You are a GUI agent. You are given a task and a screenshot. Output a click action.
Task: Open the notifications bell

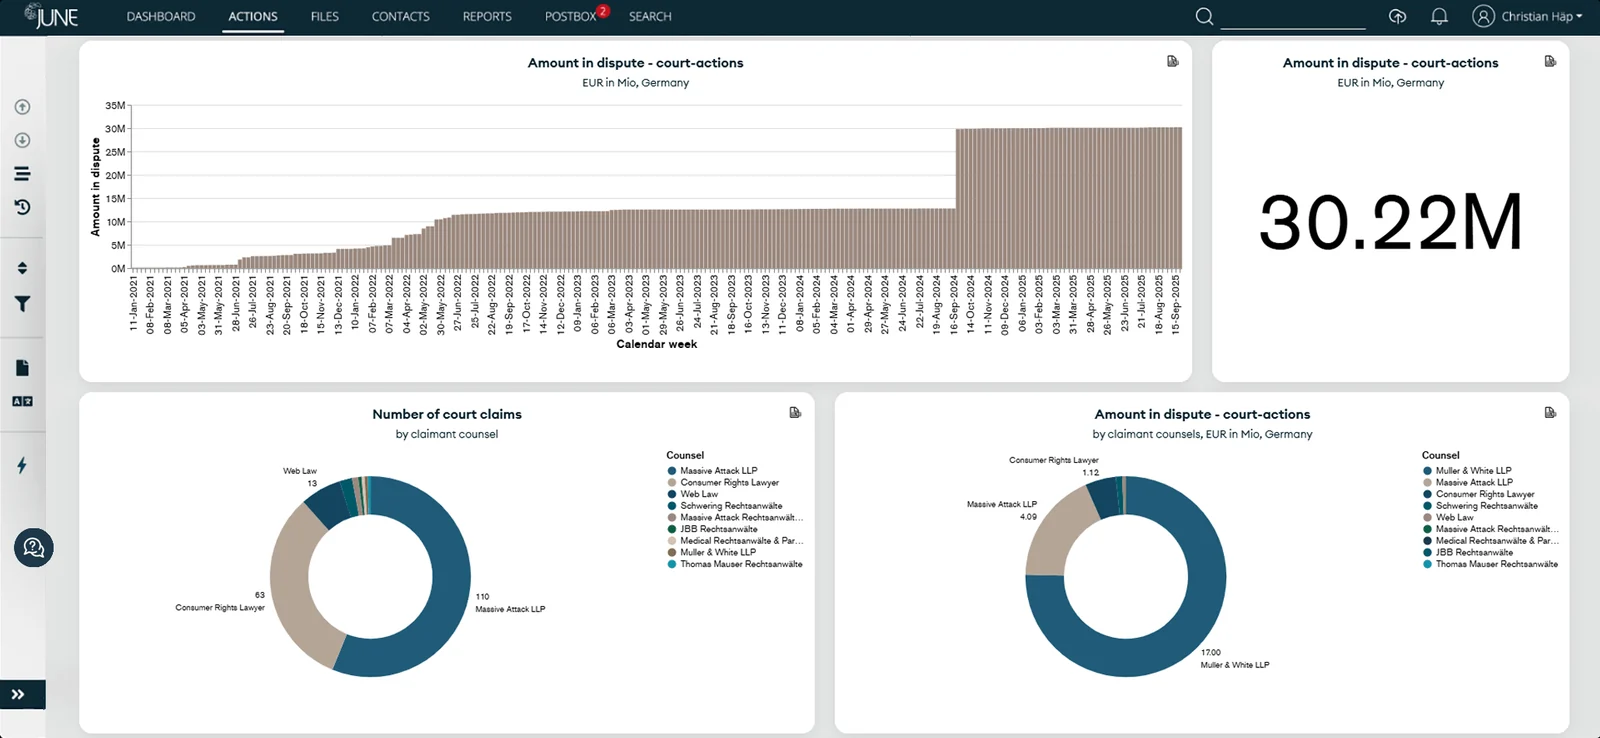(x=1439, y=16)
